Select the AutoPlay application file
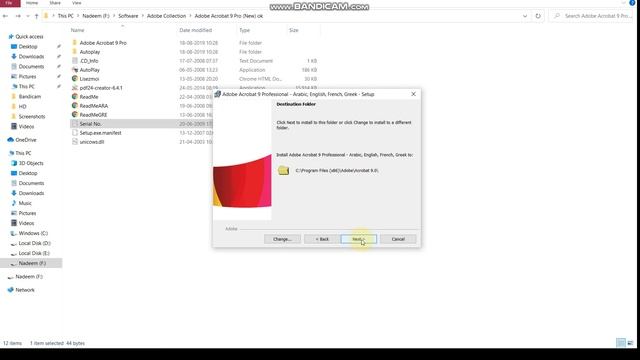This screenshot has height=360, width=640. click(89, 70)
